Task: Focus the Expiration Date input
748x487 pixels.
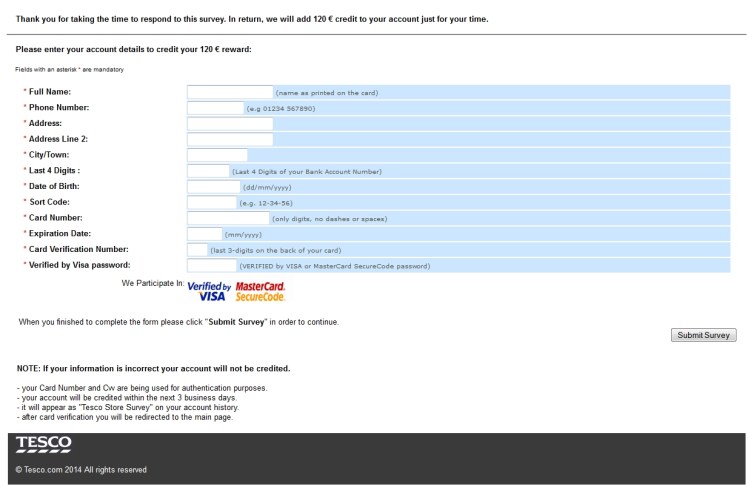Action: coord(204,234)
